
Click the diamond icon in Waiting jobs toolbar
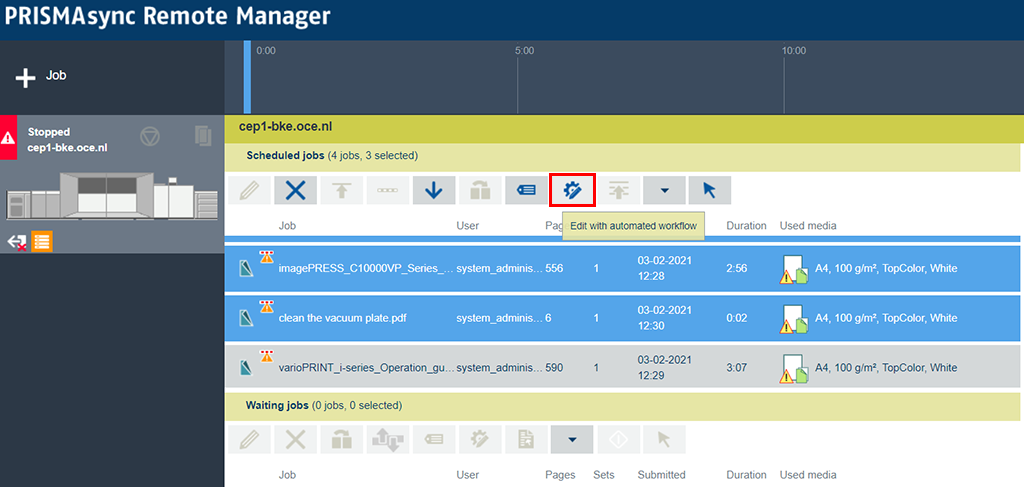pyautogui.click(x=618, y=439)
